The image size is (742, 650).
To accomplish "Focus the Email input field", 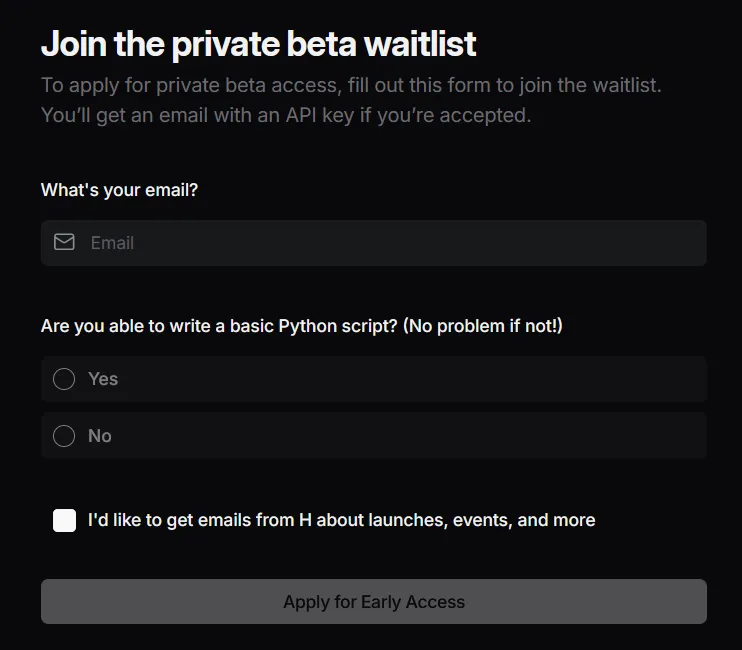I will pos(374,243).
